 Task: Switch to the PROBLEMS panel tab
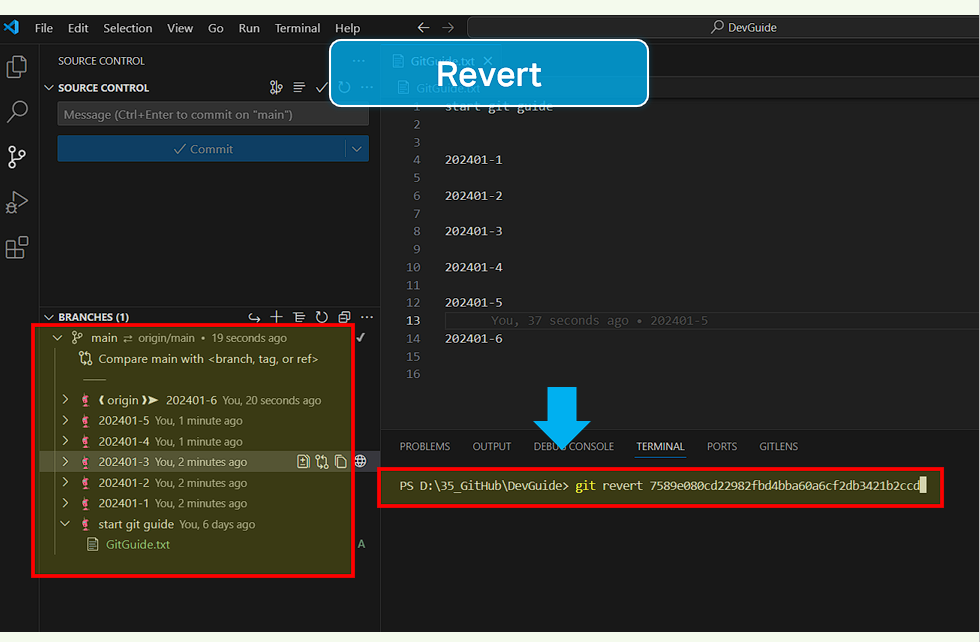point(425,446)
